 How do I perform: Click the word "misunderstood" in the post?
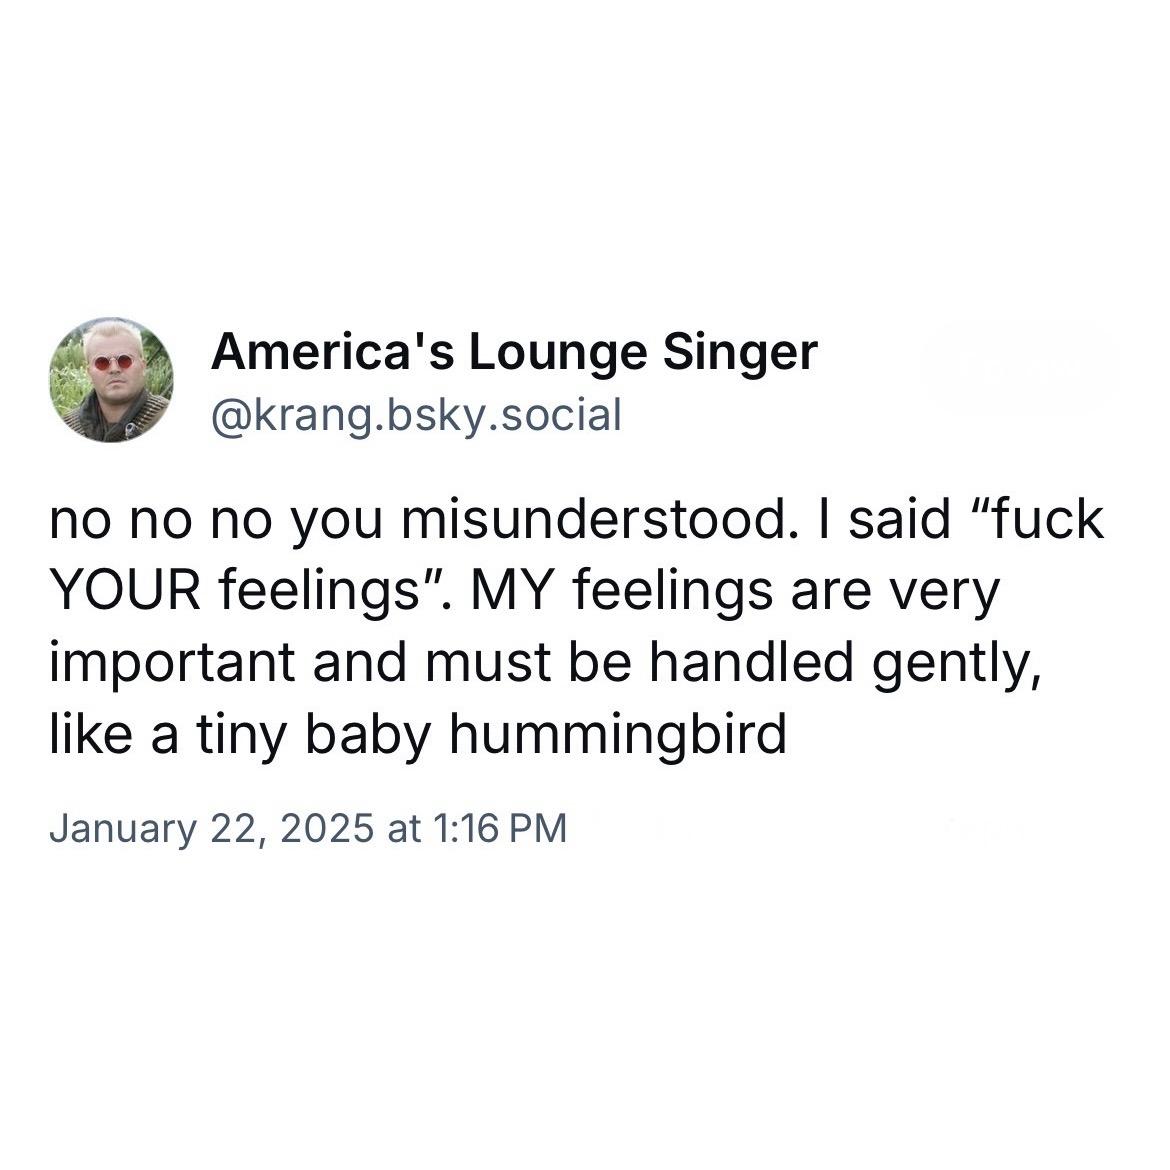595,520
